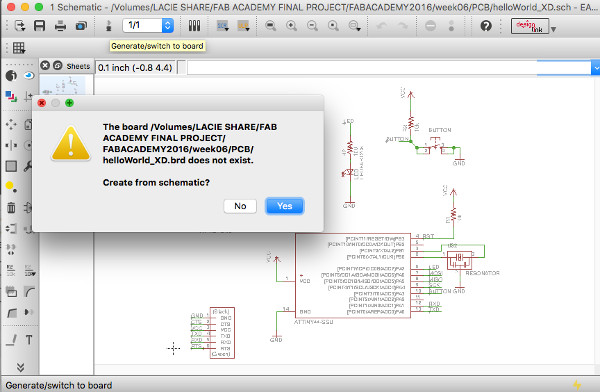
Task: Select the Name tool icon
Action: coord(11,270)
